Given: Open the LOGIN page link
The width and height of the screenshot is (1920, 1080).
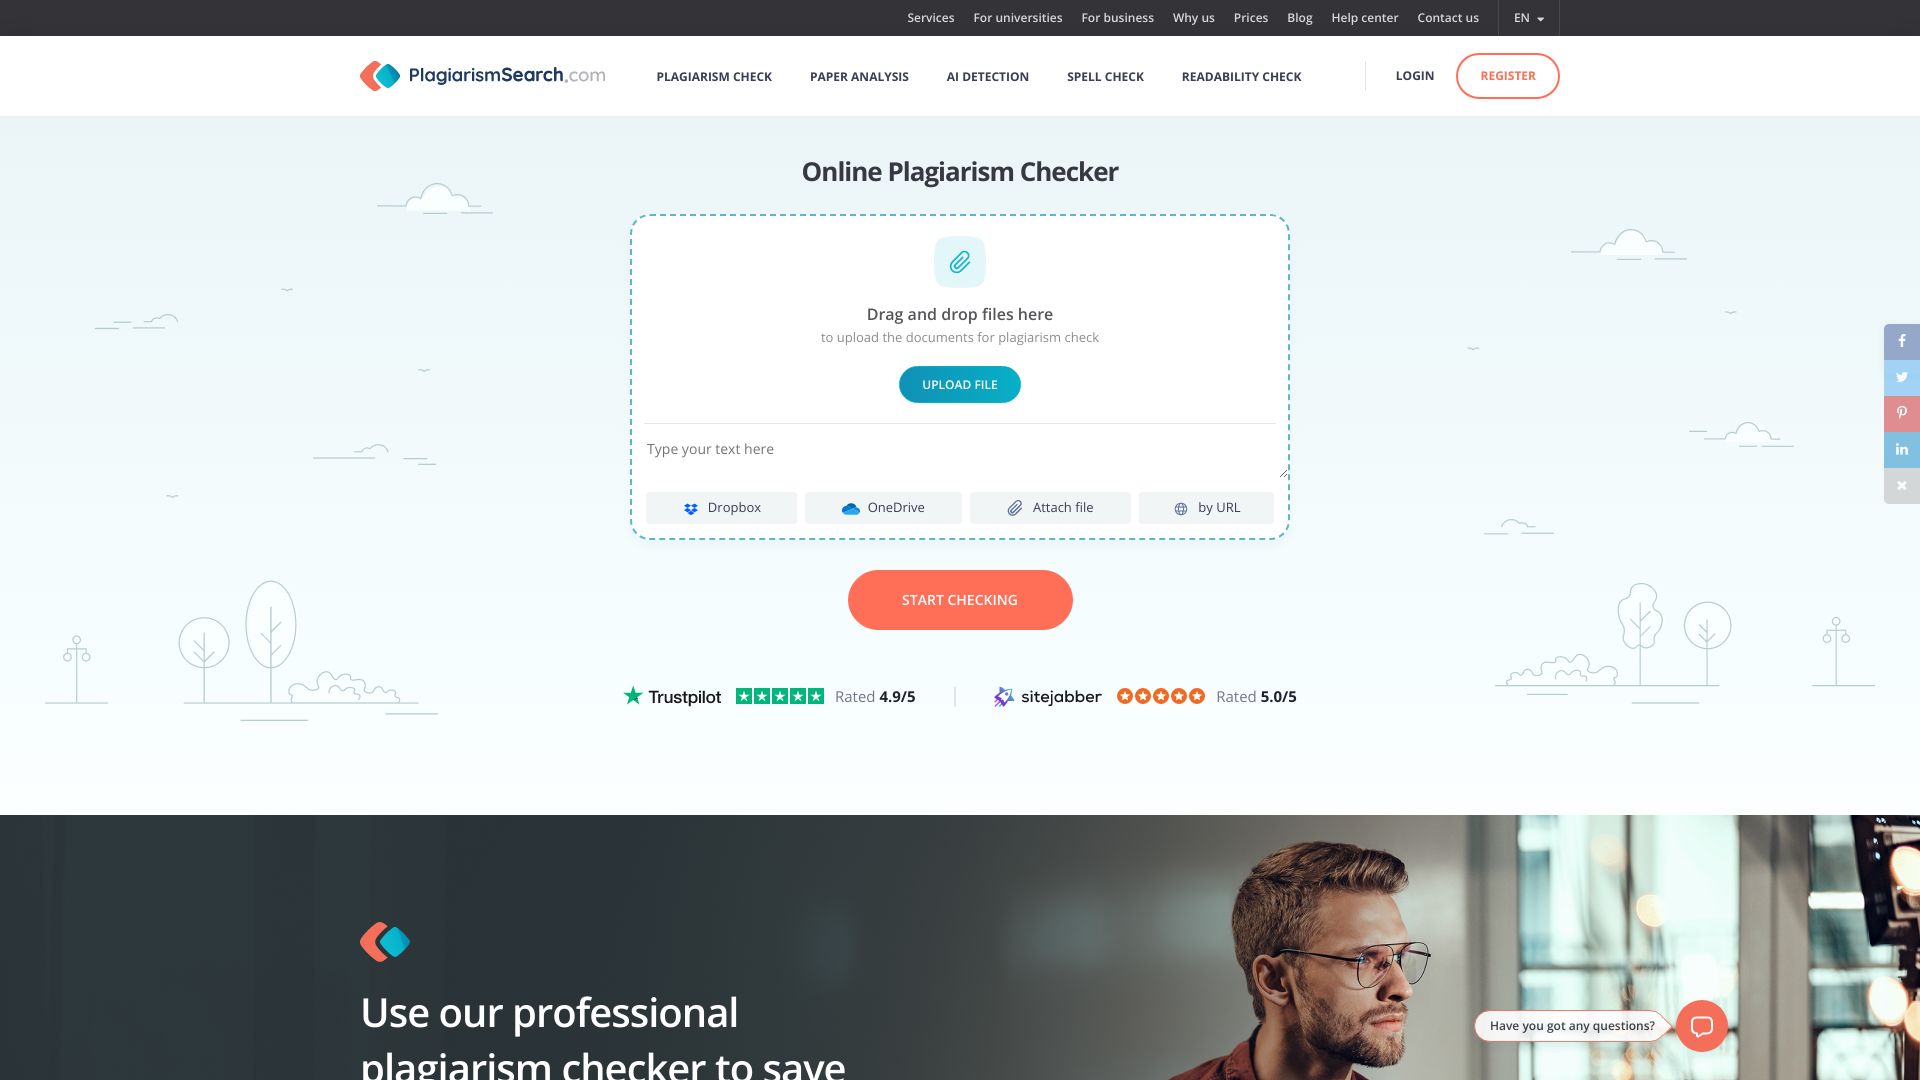Looking at the screenshot, I should click(x=1415, y=75).
